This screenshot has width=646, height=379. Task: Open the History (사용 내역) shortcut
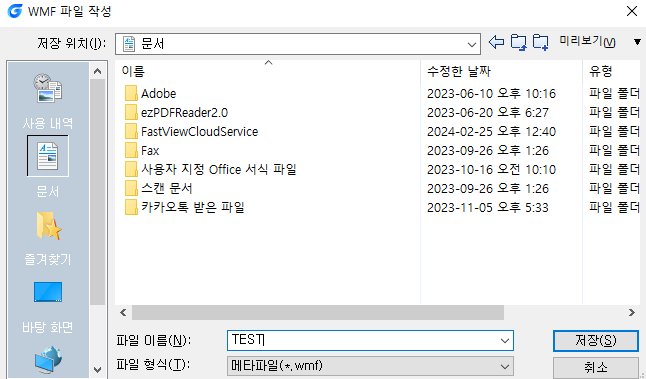coord(48,101)
